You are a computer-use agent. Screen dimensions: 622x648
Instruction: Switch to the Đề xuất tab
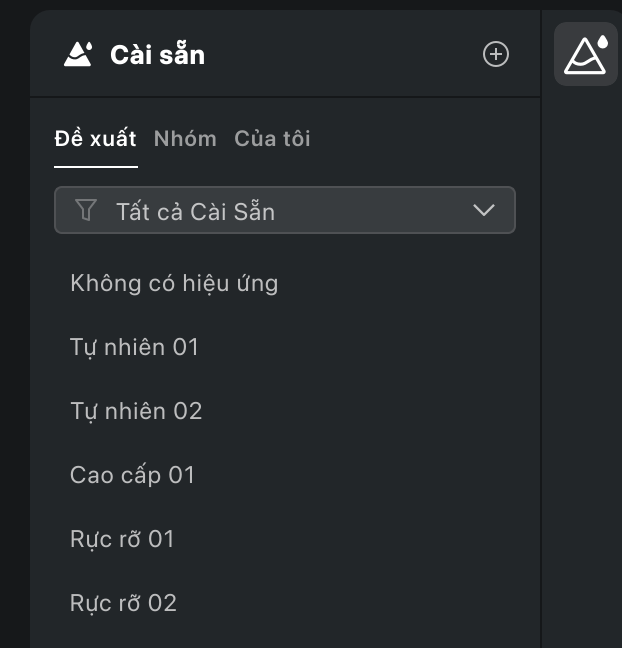(x=95, y=138)
